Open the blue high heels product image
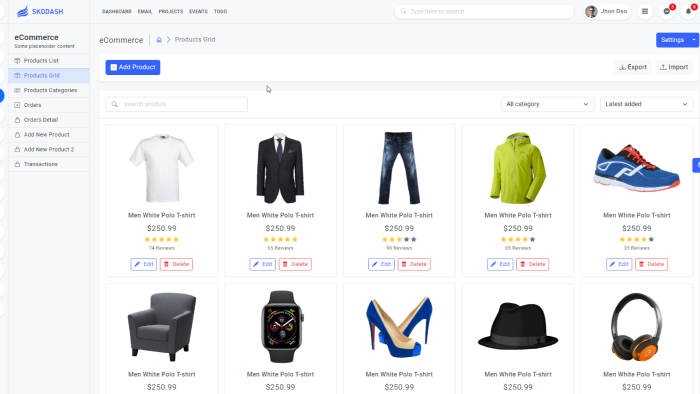 pos(399,327)
